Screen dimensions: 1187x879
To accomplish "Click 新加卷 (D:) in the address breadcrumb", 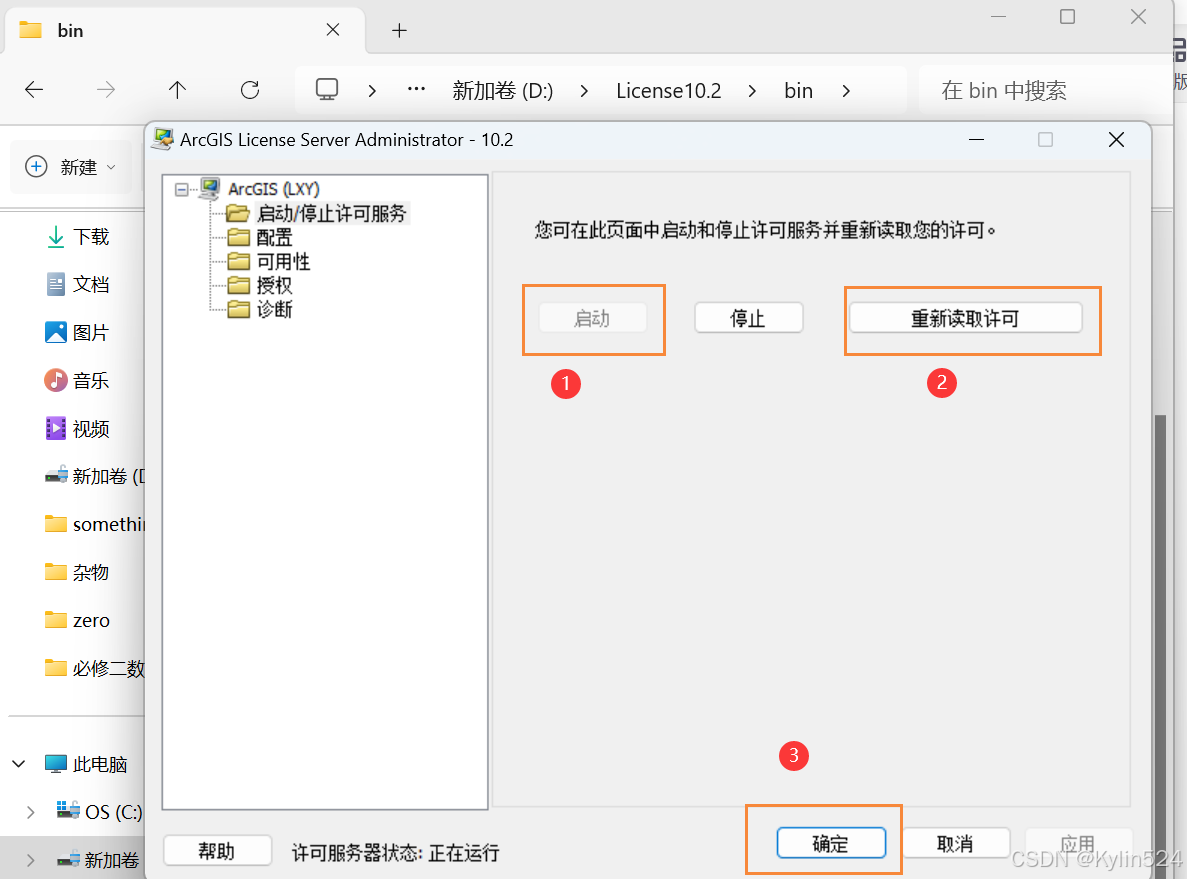I will 503,91.
